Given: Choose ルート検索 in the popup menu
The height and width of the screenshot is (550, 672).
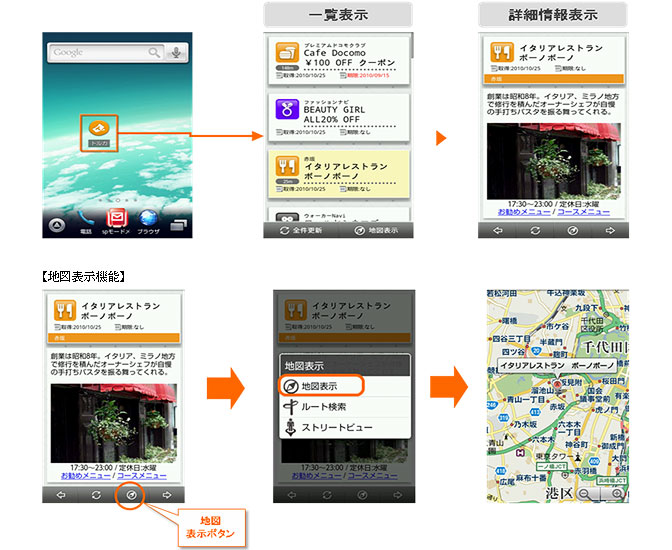Looking at the screenshot, I should [x=345, y=407].
